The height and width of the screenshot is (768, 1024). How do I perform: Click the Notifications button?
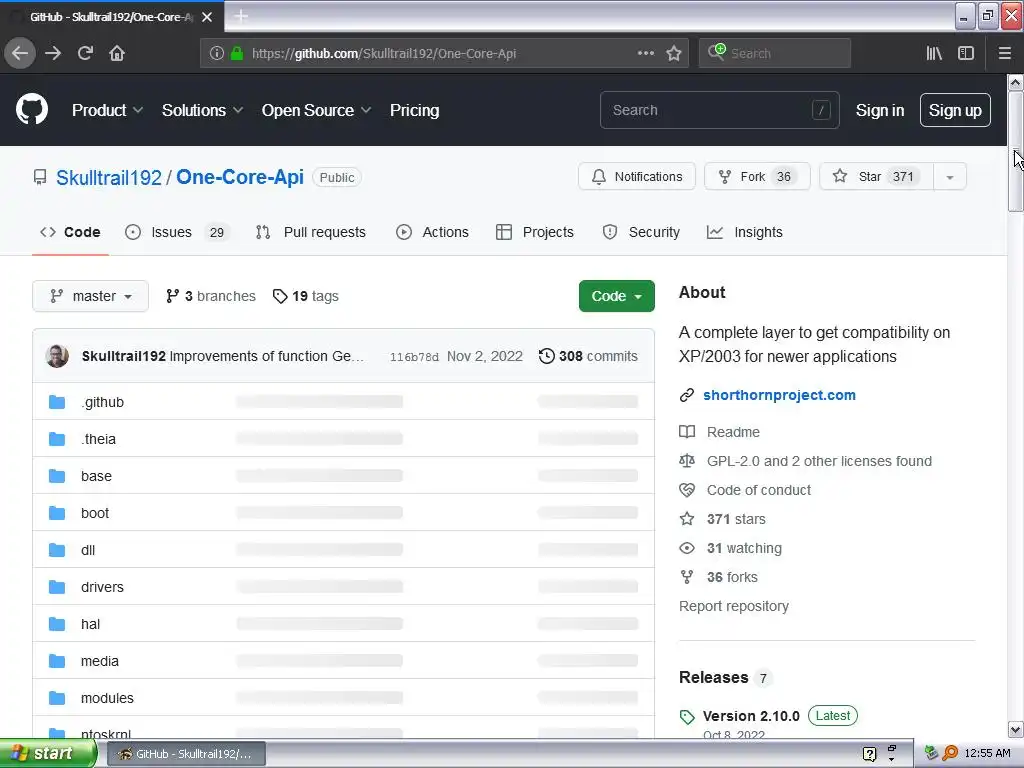pyautogui.click(x=637, y=176)
